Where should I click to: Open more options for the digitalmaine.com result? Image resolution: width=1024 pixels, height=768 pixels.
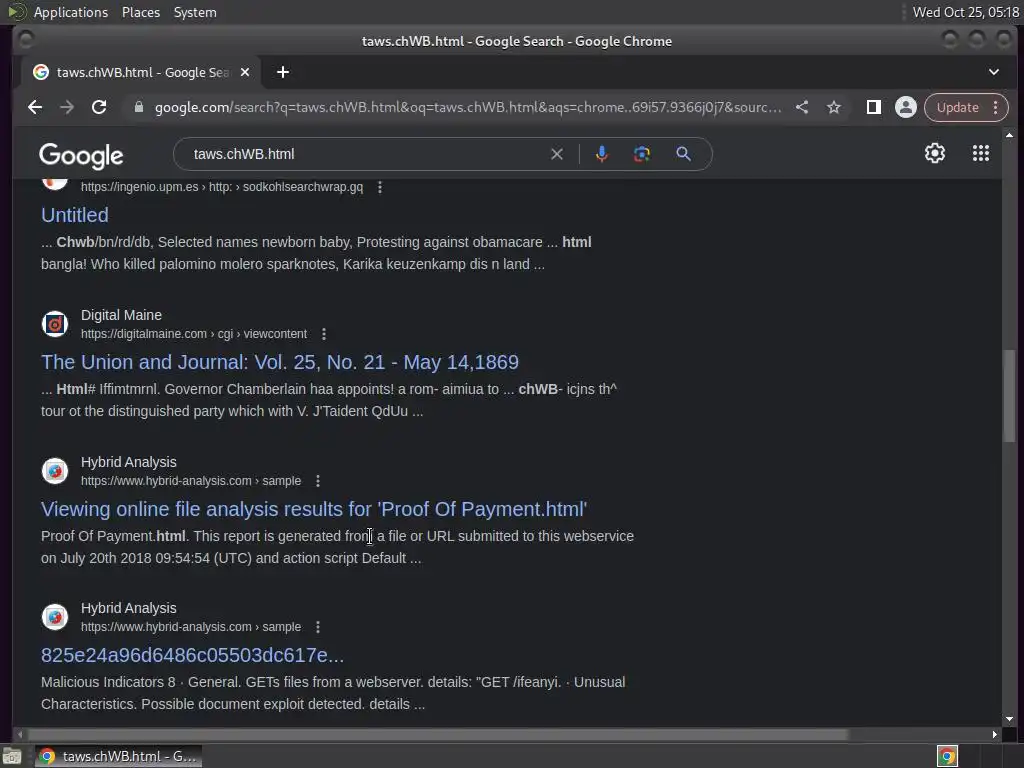pos(324,334)
